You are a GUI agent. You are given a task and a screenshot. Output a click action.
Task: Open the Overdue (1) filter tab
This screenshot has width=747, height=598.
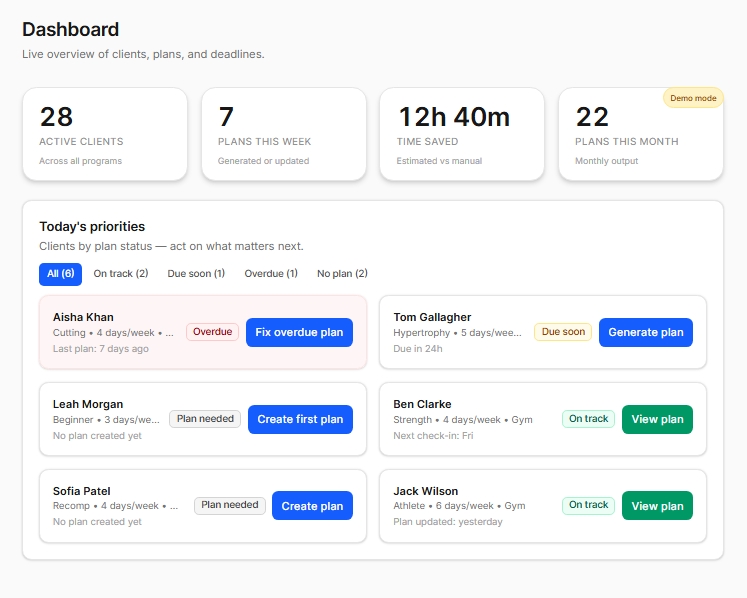coord(271,273)
